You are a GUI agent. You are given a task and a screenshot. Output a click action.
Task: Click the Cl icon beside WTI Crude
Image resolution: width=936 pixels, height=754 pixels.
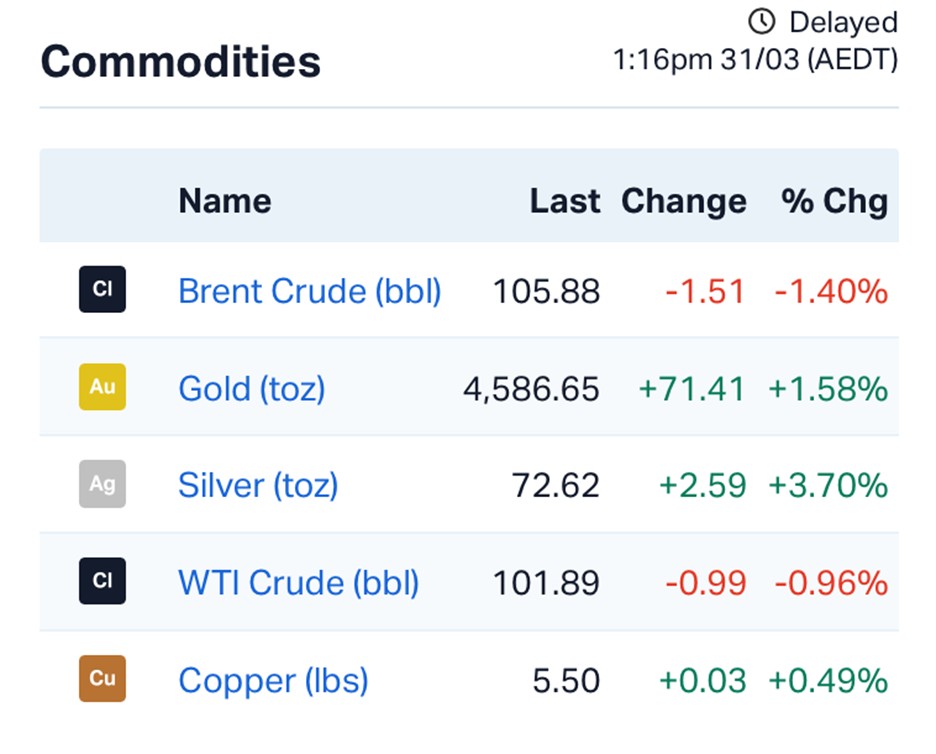(102, 581)
